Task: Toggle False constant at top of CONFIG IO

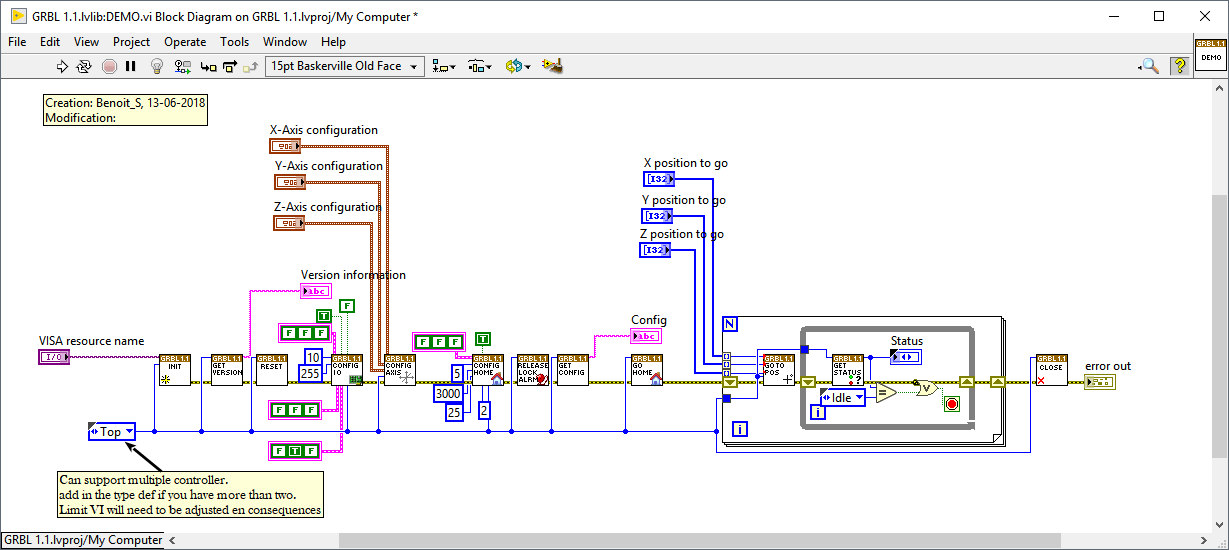Action: tap(346, 306)
